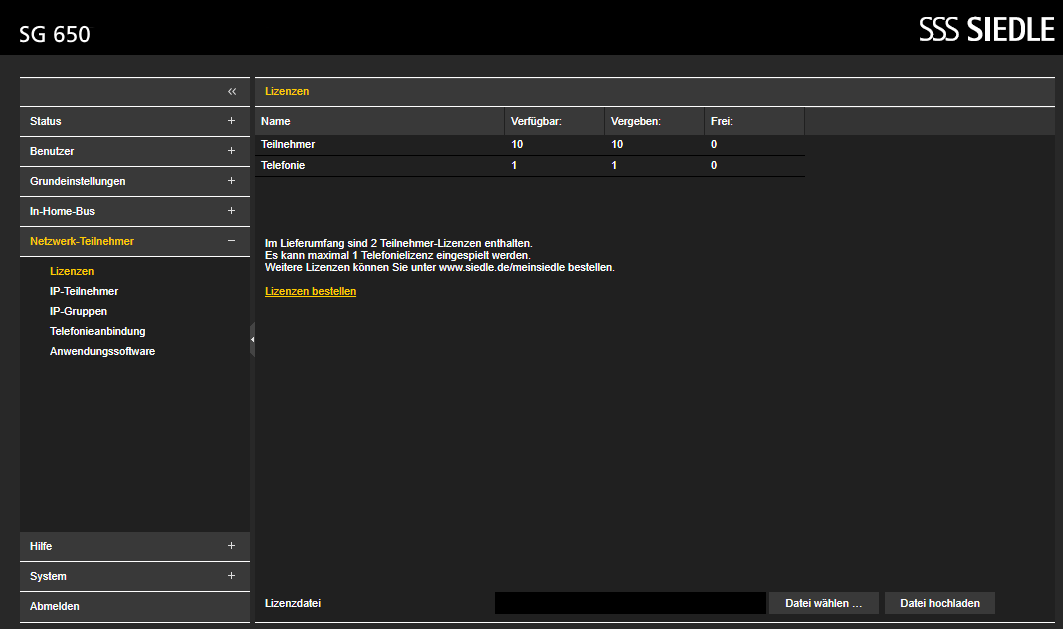This screenshot has height=629, width=1063.
Task: Click the small sidebar splitter arrow handle
Action: [x=252, y=340]
